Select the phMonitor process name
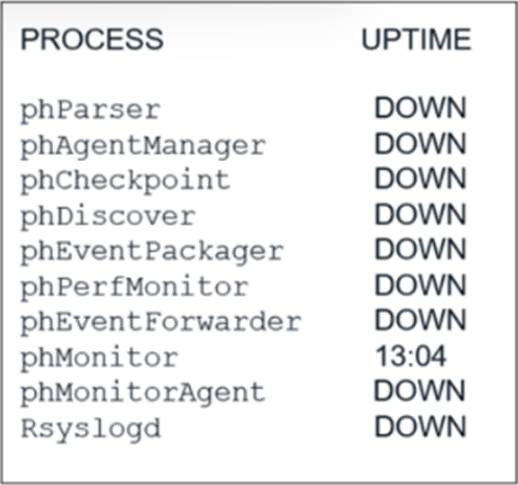This screenshot has width=518, height=485. [x=99, y=359]
